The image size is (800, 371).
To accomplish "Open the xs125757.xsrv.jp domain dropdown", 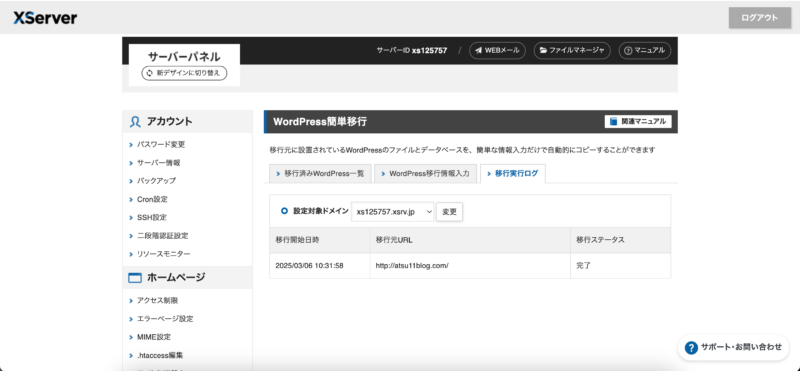I will [x=392, y=212].
